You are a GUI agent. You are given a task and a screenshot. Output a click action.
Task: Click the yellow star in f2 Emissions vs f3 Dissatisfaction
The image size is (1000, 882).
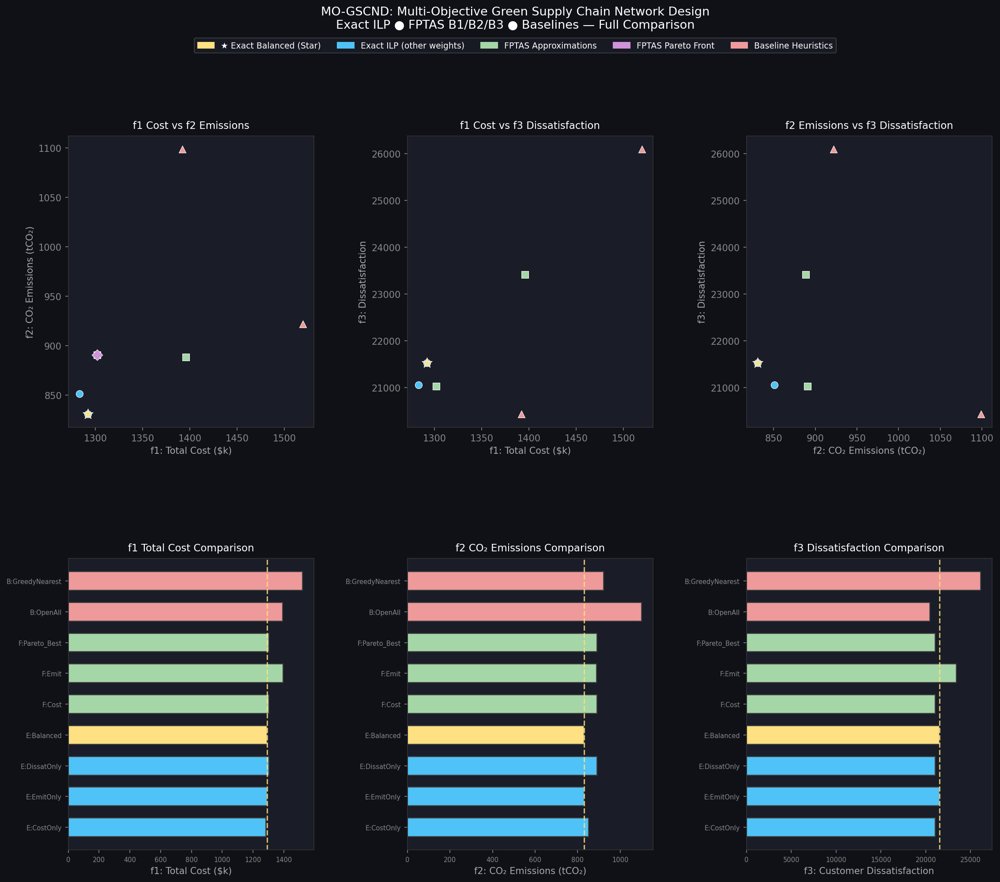pos(758,363)
